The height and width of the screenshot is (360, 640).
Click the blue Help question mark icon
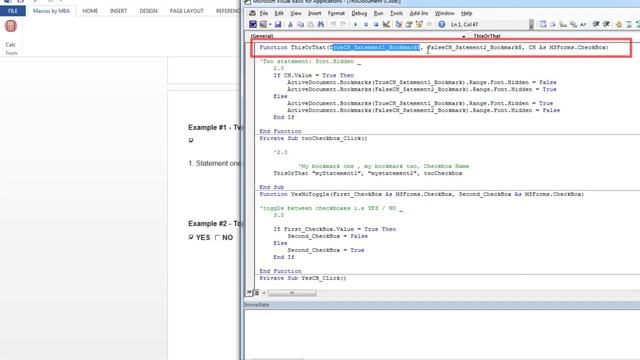pyautogui.click(x=442, y=24)
